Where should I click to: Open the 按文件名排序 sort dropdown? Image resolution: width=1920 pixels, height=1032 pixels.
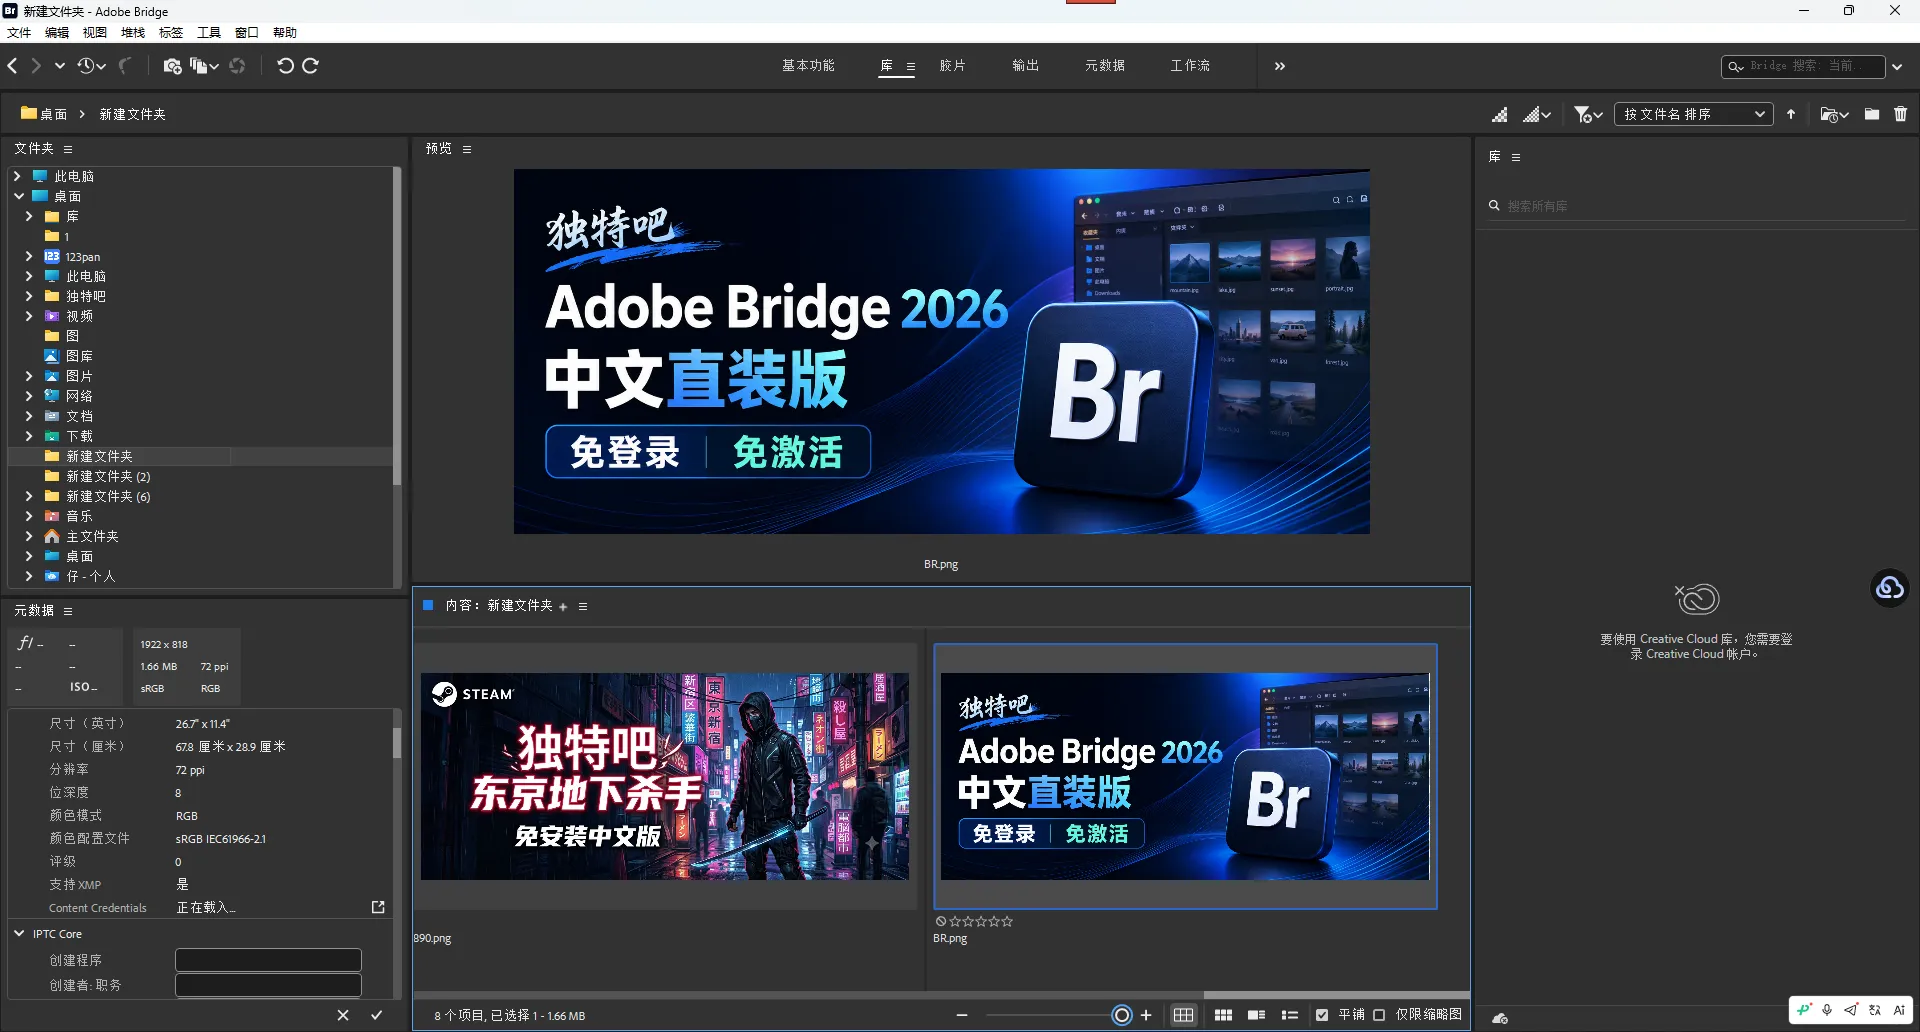pyautogui.click(x=1694, y=114)
